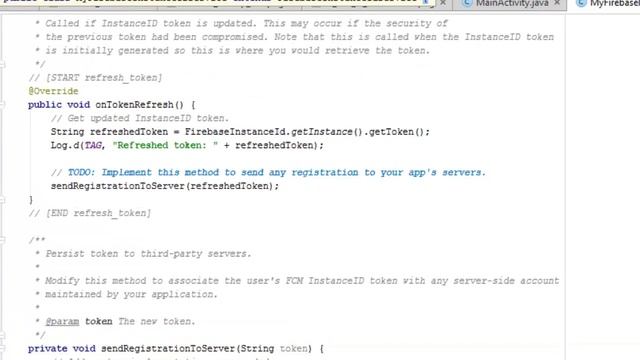Close the MainActivity.java tab
Image resolution: width=640 pixels, height=360 pixels.
557,3
